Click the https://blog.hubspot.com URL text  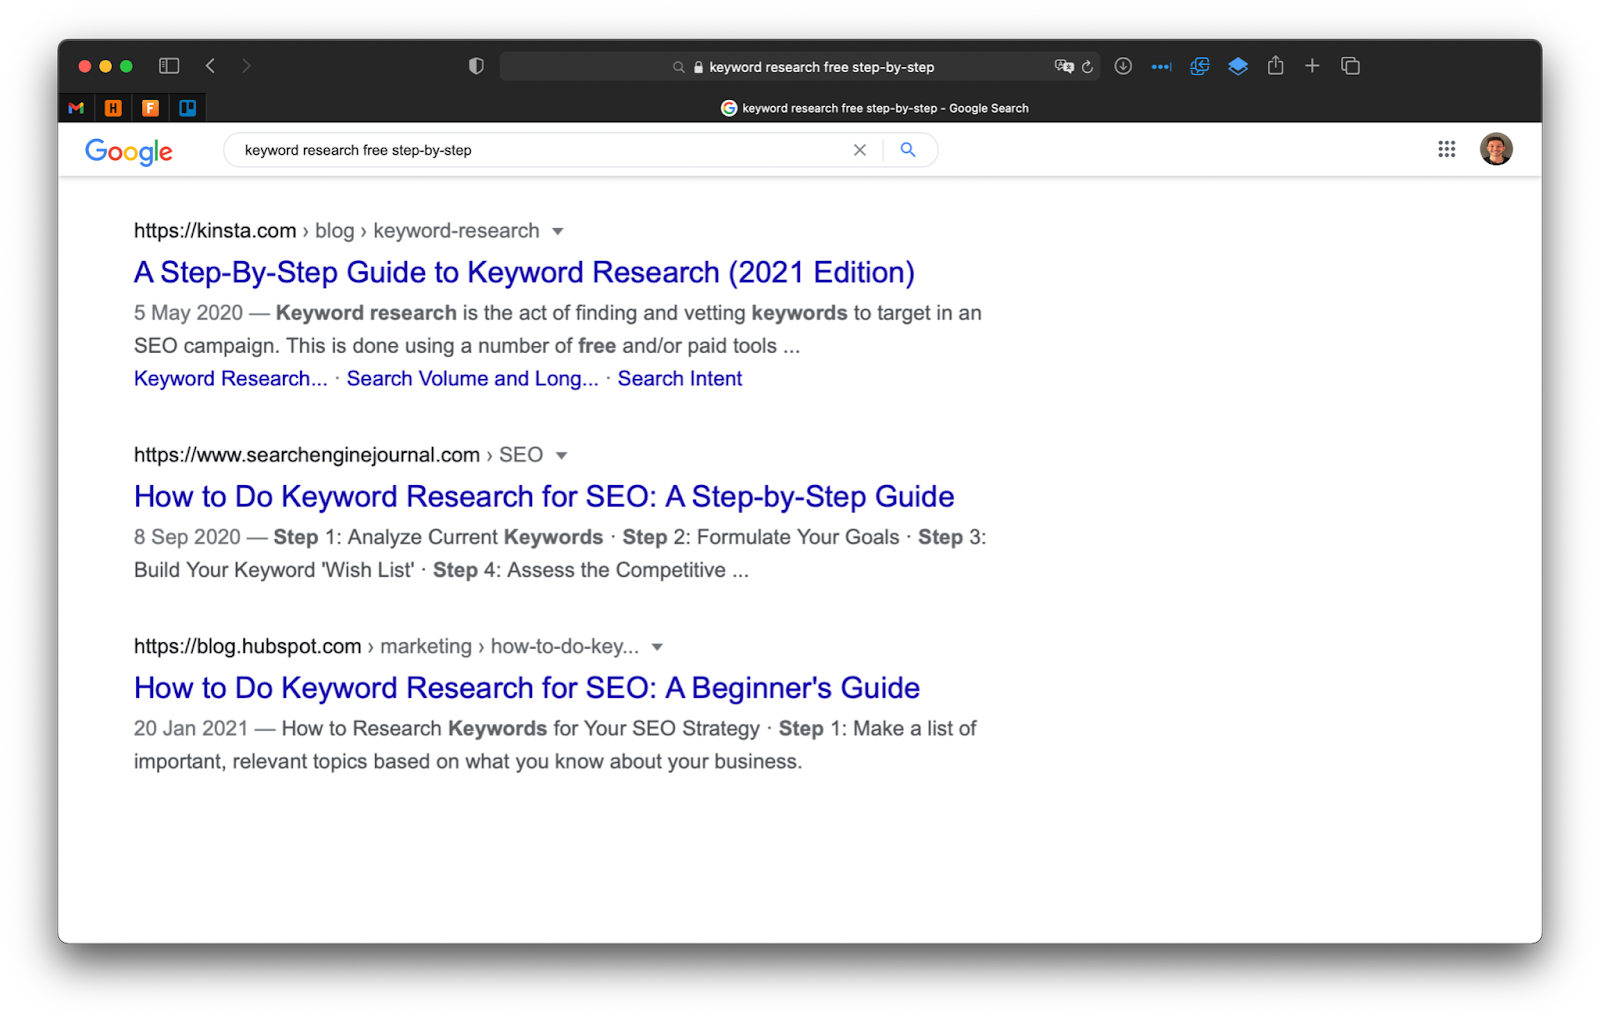click(x=248, y=647)
